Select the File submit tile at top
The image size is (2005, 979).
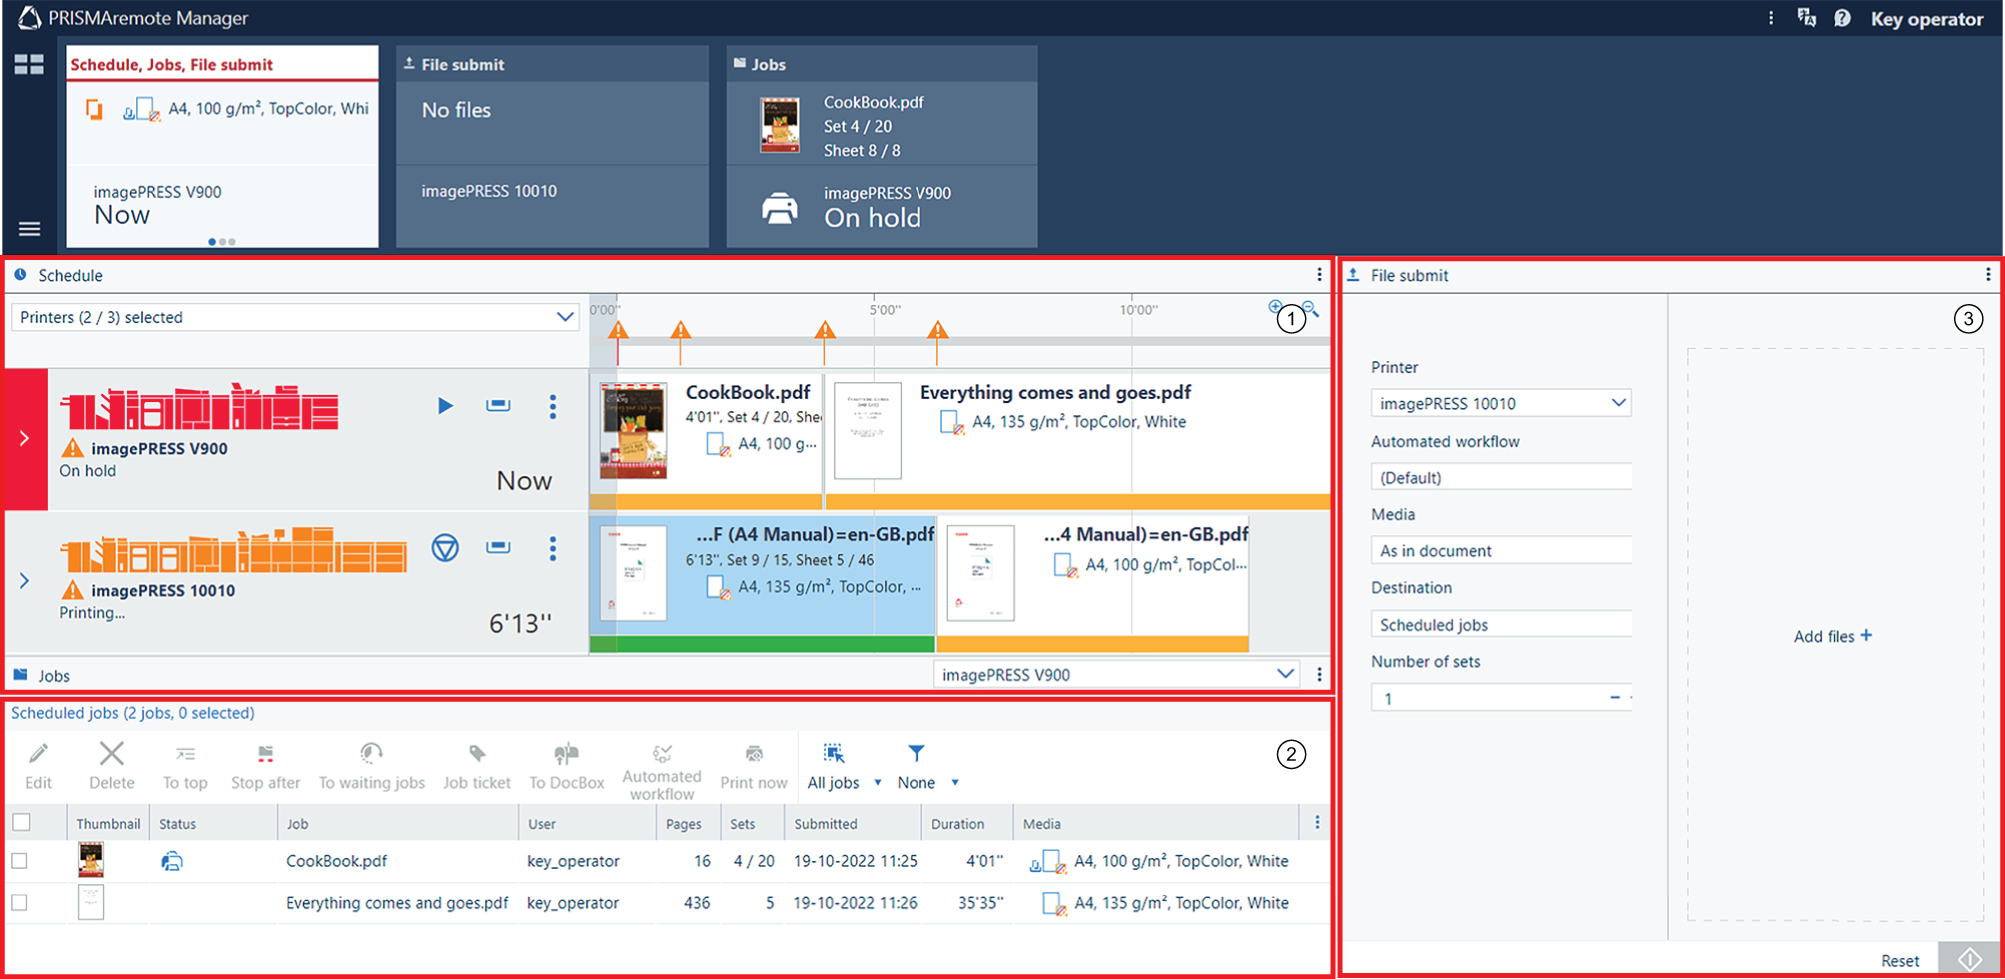(552, 146)
